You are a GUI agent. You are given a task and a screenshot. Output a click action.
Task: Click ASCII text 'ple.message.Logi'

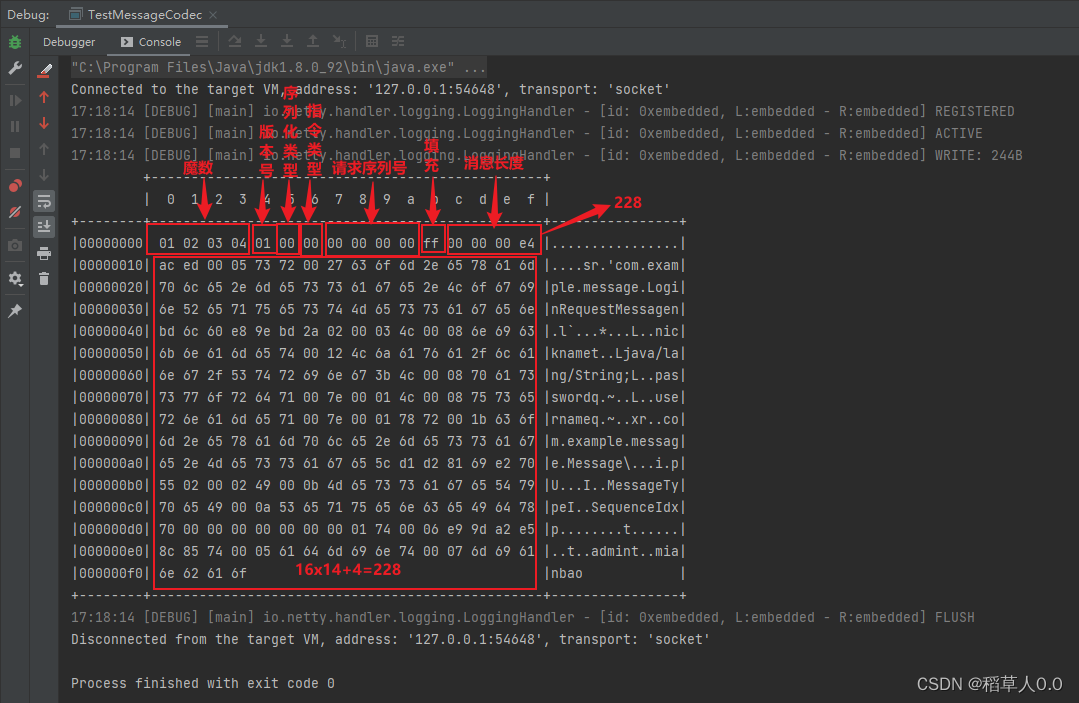(615, 288)
